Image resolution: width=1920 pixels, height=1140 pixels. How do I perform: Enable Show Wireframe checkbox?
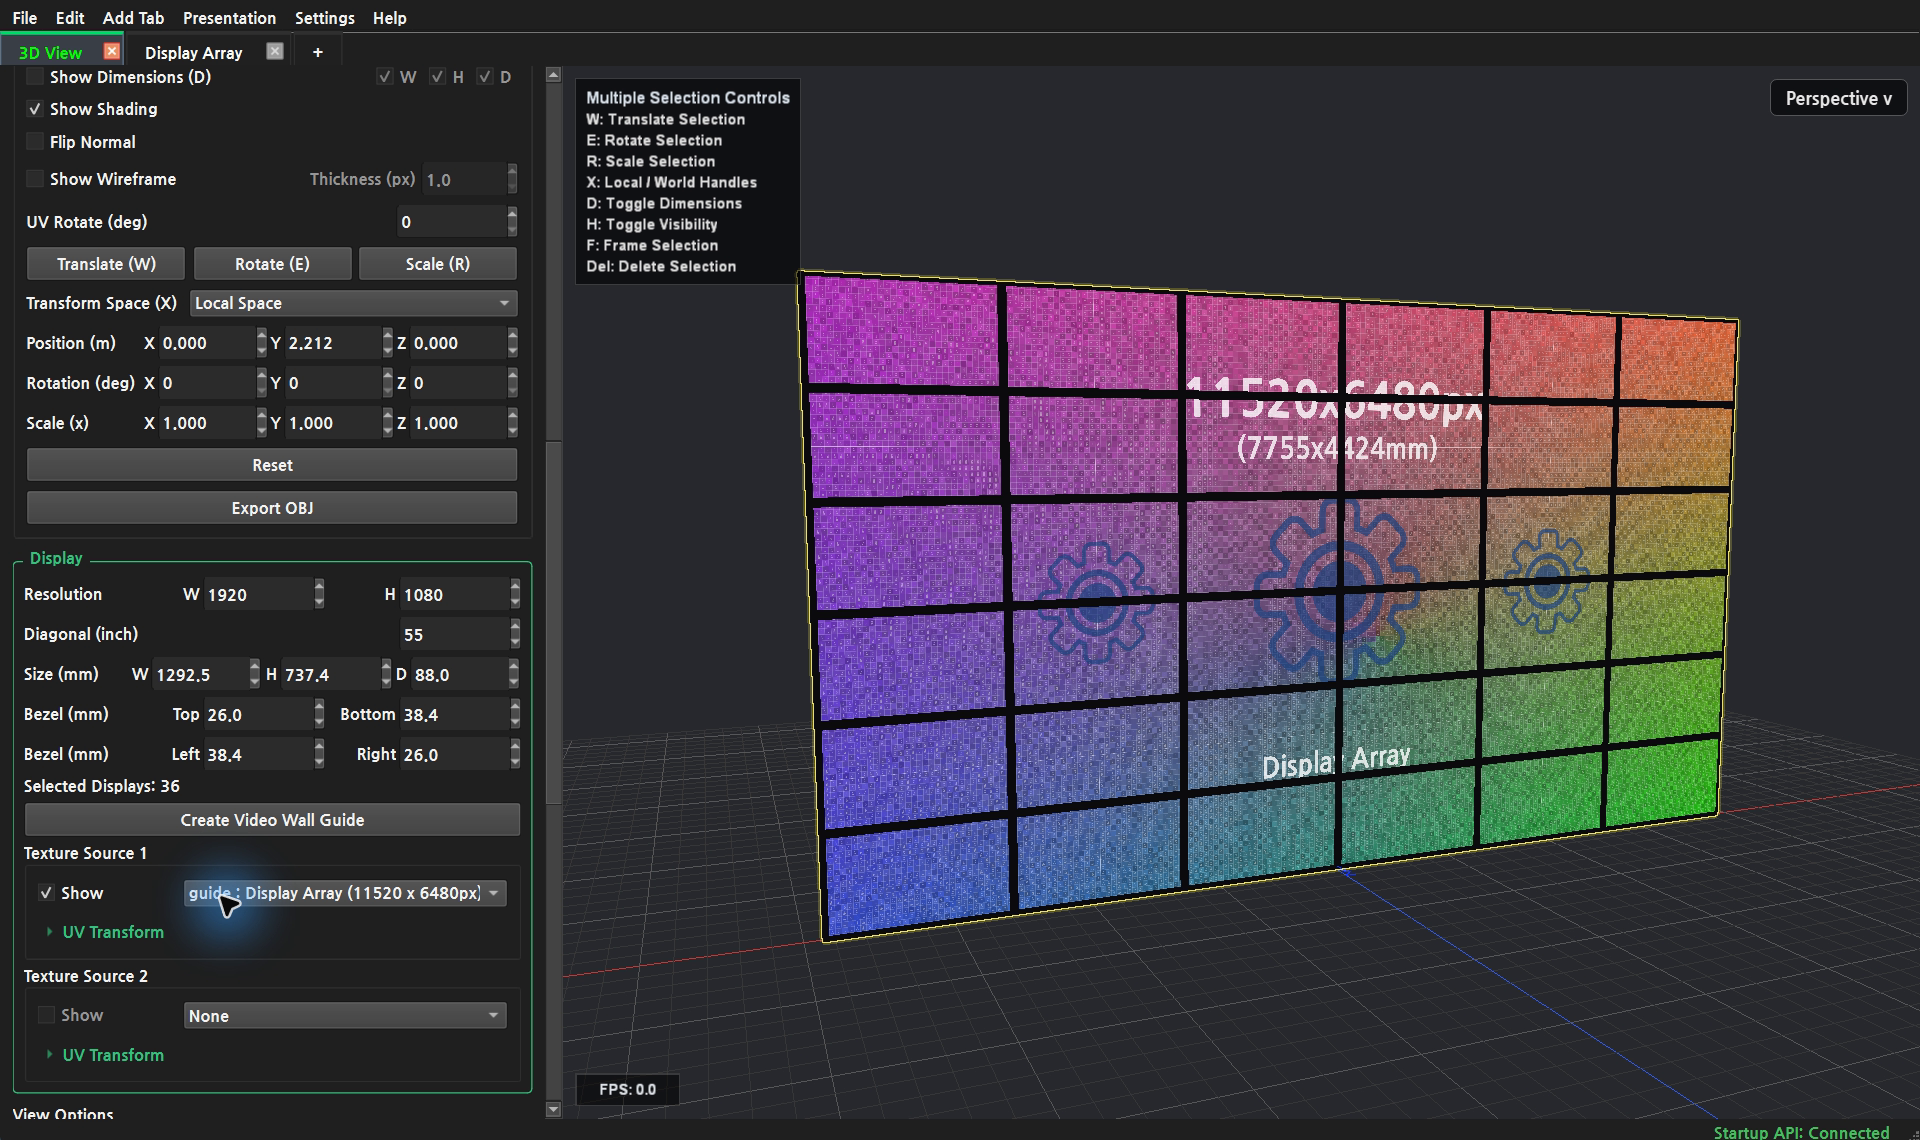[35, 179]
